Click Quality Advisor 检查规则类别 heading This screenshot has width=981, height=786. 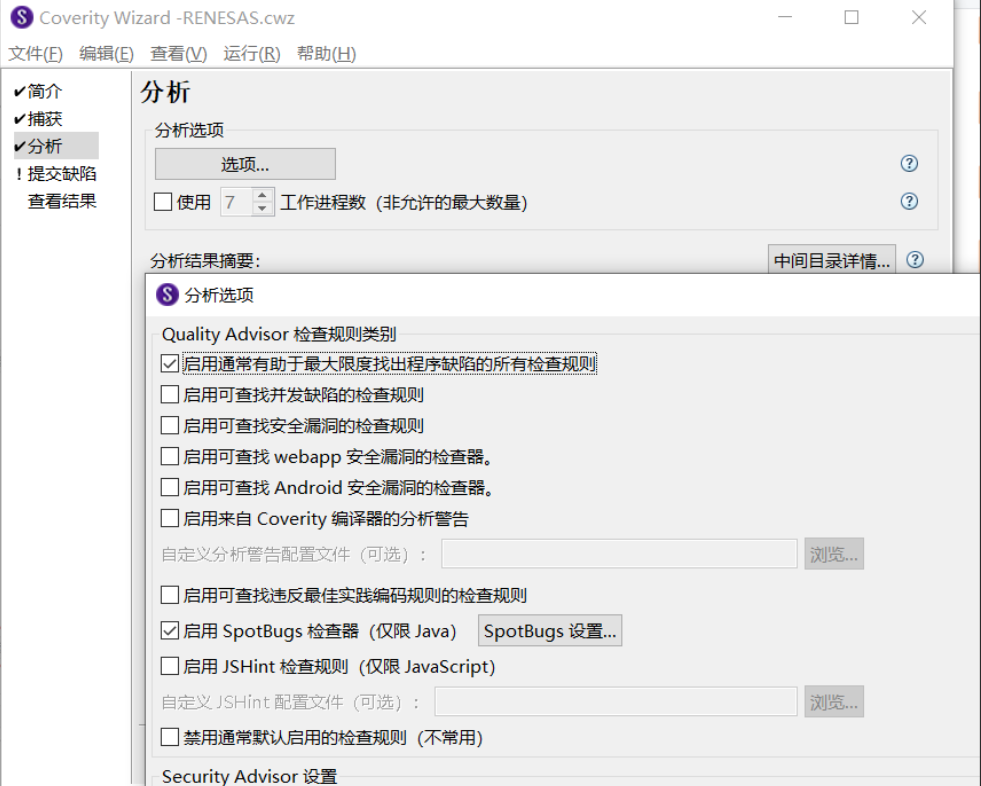click(279, 334)
